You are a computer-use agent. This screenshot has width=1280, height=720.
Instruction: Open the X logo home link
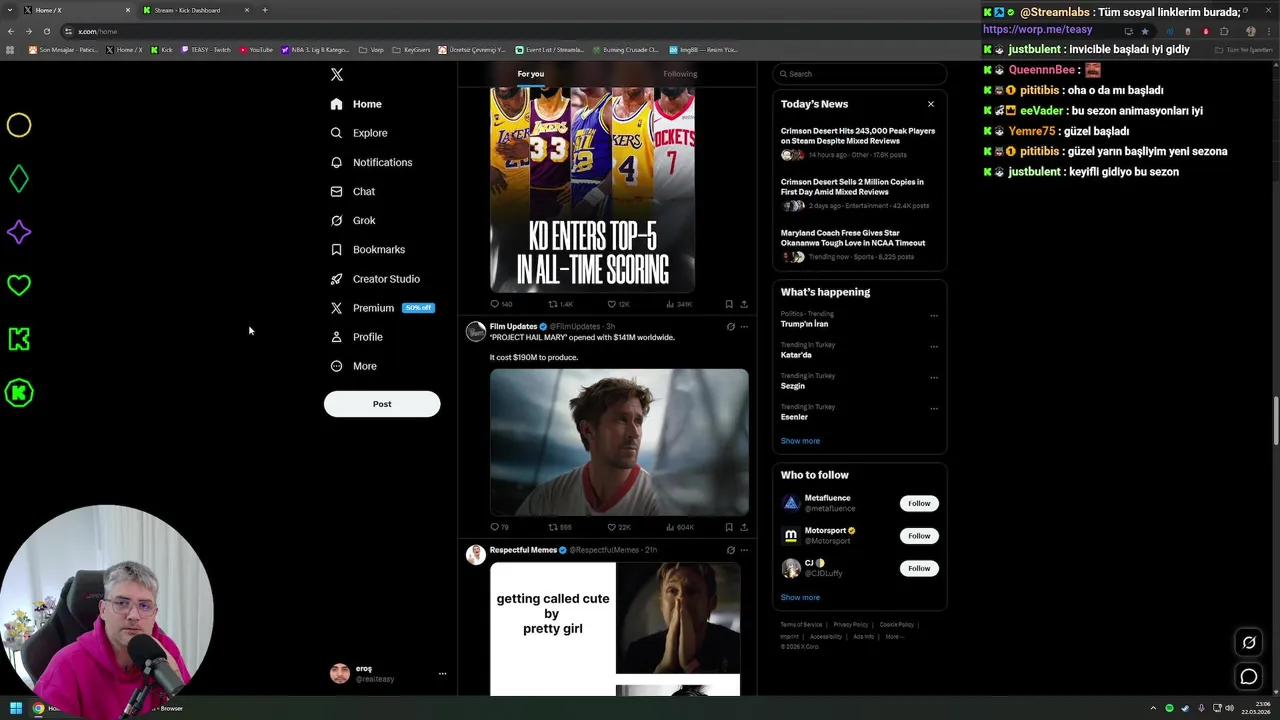coord(337,75)
